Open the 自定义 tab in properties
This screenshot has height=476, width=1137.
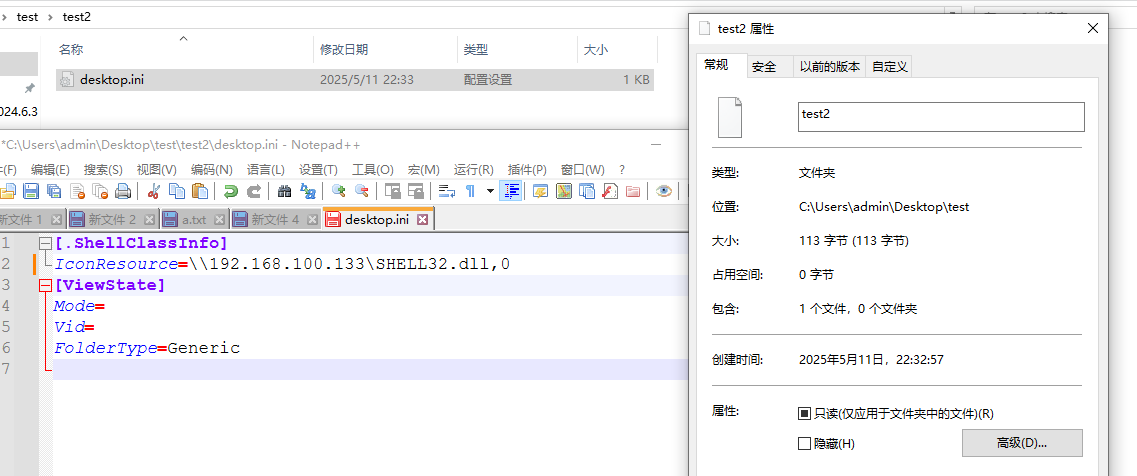pos(890,67)
